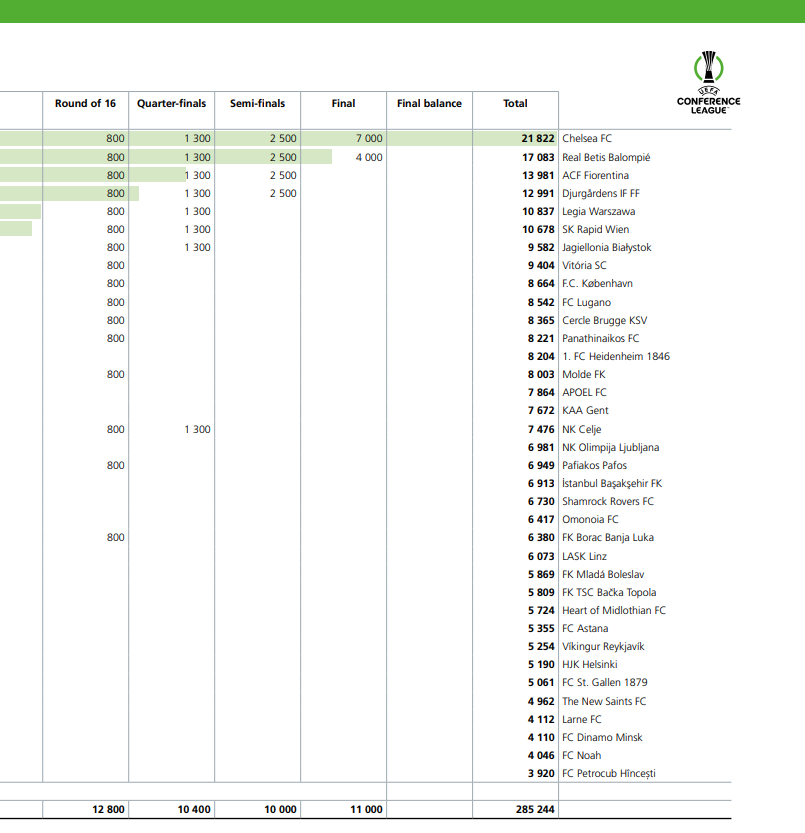Click Legia Warszawa's total 10 837
The height and width of the screenshot is (833, 805).
pyautogui.click(x=538, y=211)
